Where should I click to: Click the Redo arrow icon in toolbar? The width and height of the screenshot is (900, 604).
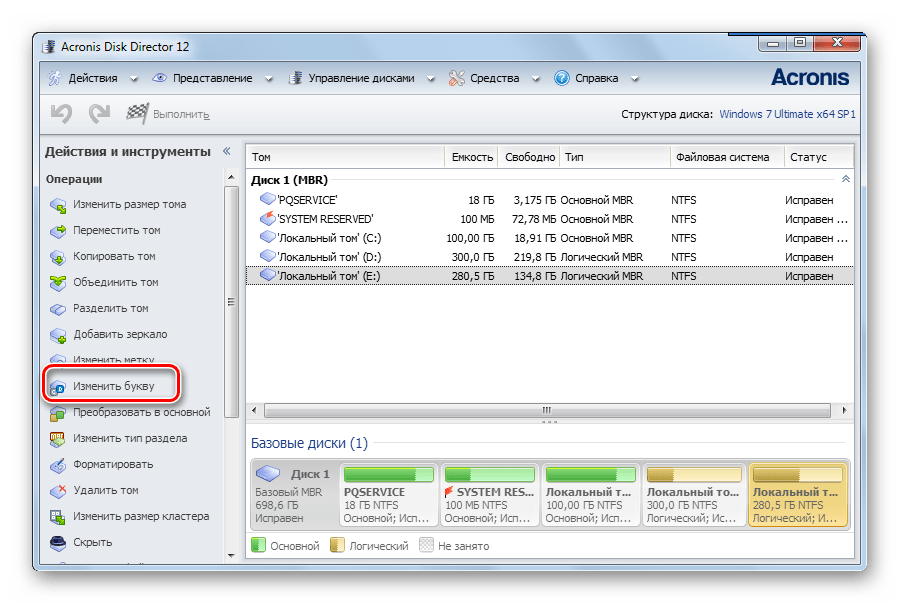click(99, 114)
